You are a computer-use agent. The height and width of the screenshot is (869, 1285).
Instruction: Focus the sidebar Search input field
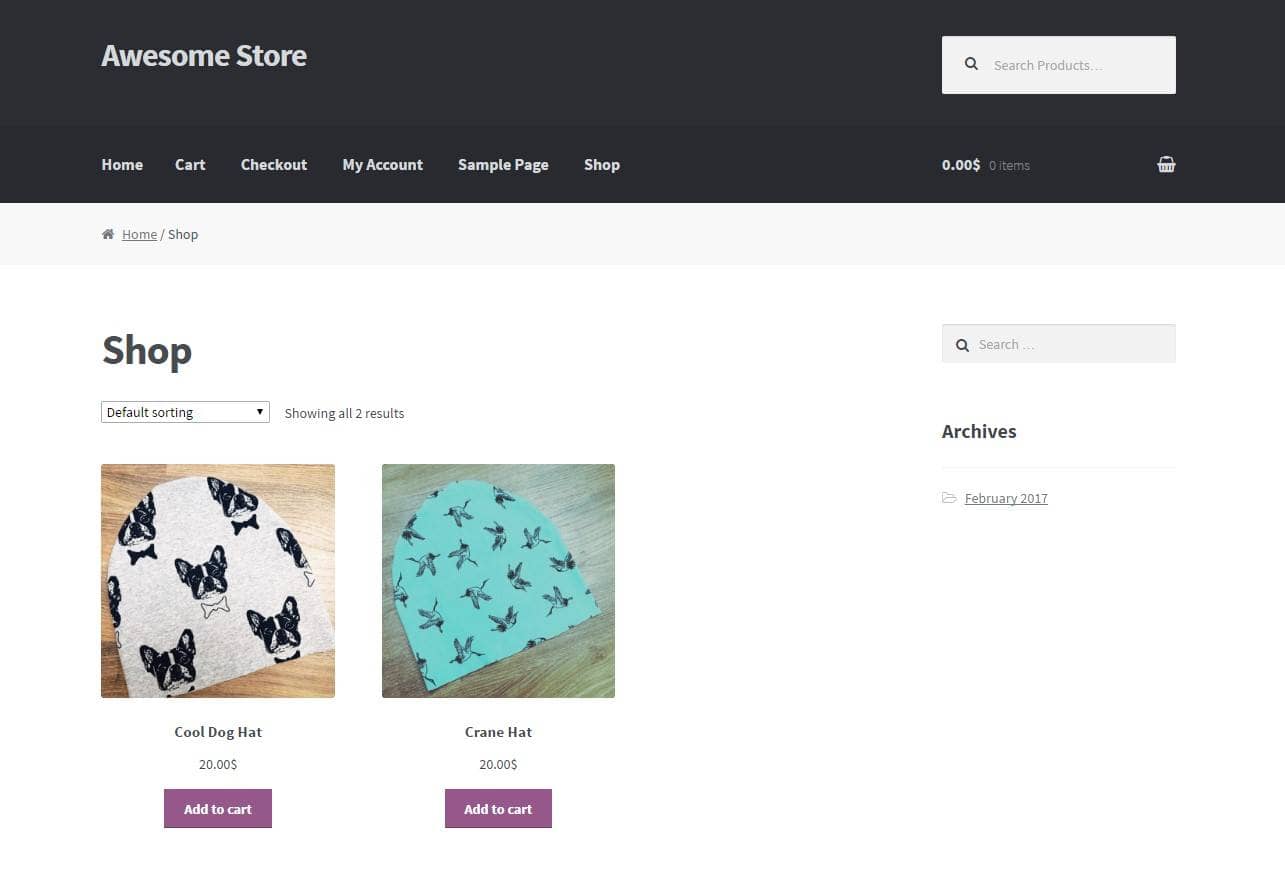(1059, 344)
